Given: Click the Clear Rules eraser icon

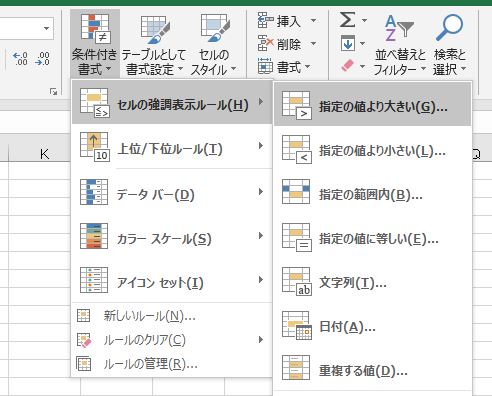Looking at the screenshot, I should click(x=84, y=340).
